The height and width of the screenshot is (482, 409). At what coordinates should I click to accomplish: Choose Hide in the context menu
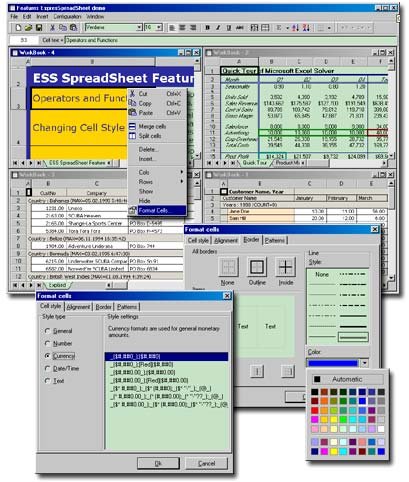pyautogui.click(x=157, y=201)
